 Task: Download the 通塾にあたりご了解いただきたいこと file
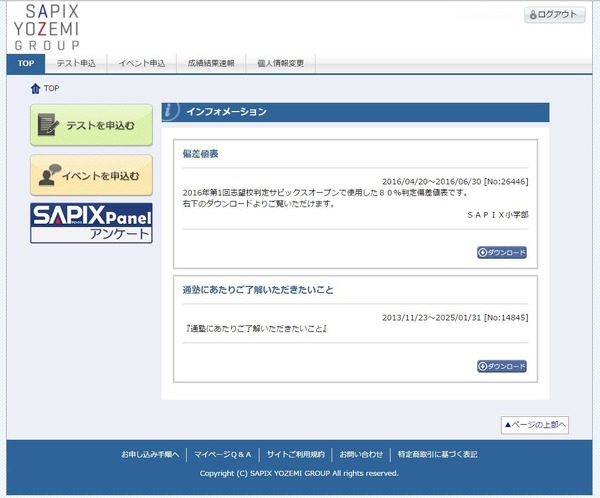coord(502,366)
